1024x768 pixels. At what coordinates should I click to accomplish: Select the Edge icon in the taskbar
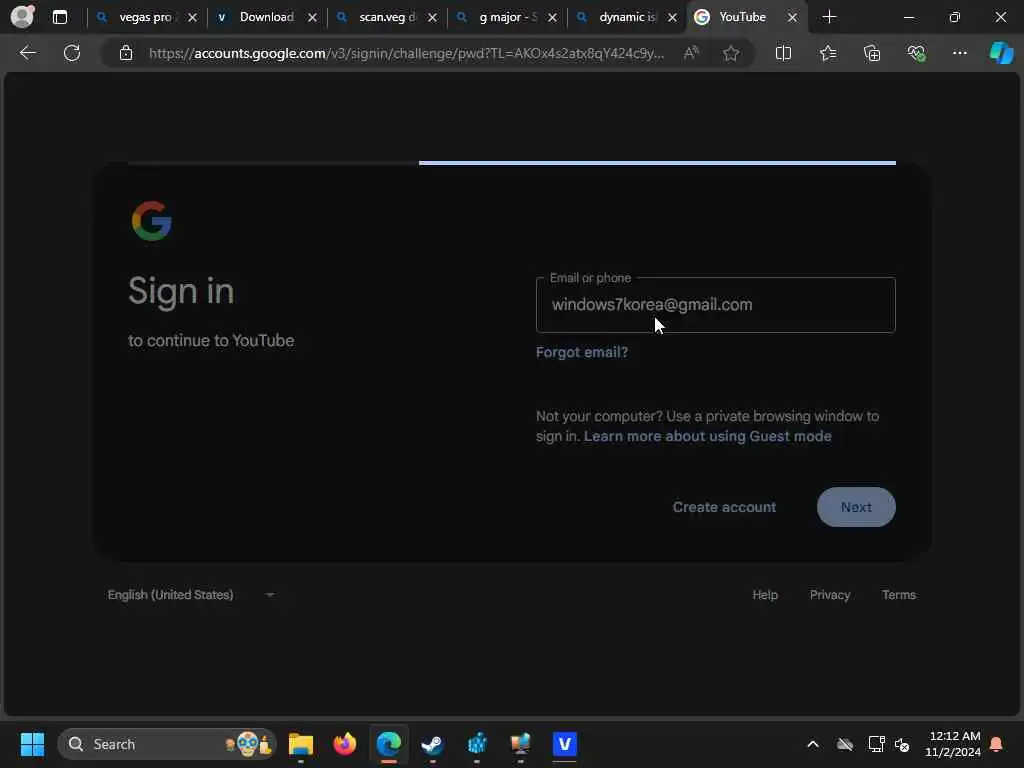pyautogui.click(x=389, y=744)
